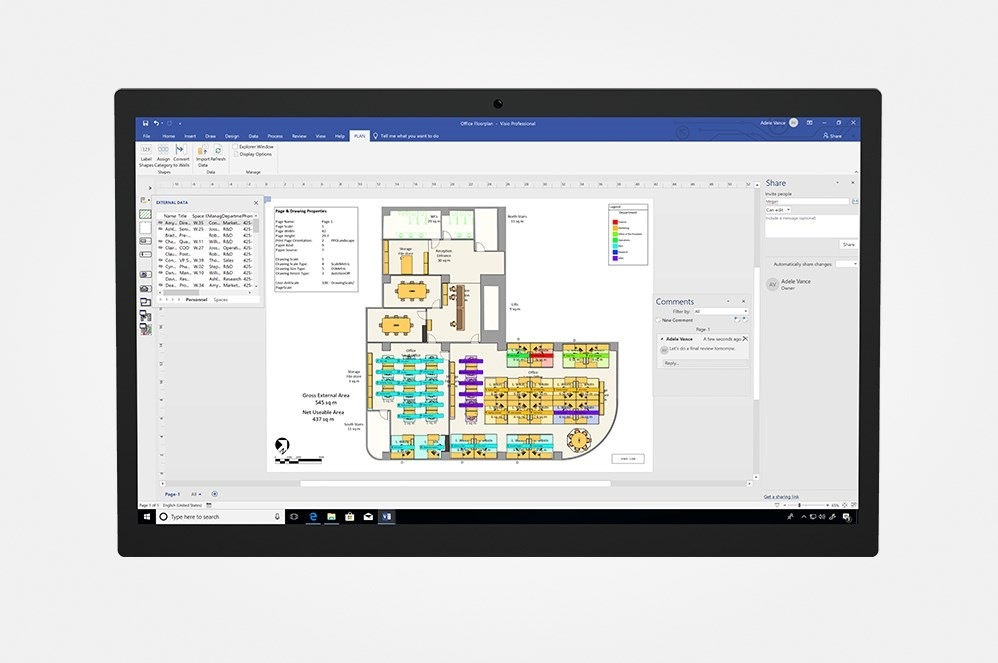Click Reply under Adele Vance's comment
The height and width of the screenshot is (663, 998).
[x=671, y=363]
